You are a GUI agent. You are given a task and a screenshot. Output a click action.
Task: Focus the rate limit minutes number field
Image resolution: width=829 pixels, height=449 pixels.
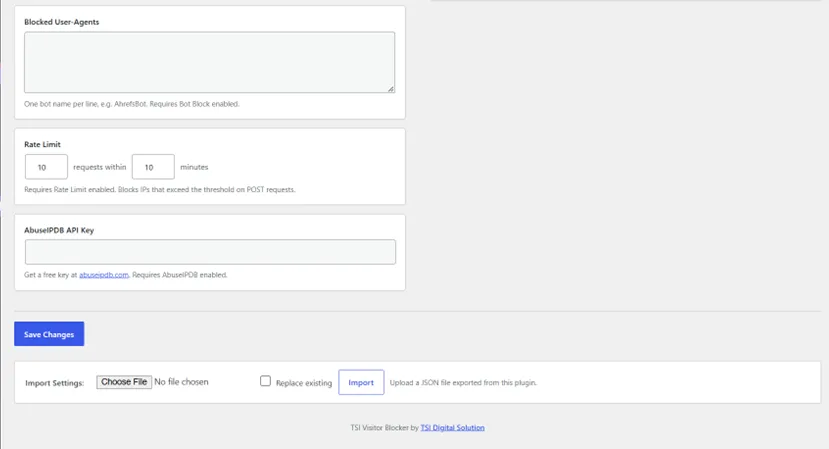[153, 167]
